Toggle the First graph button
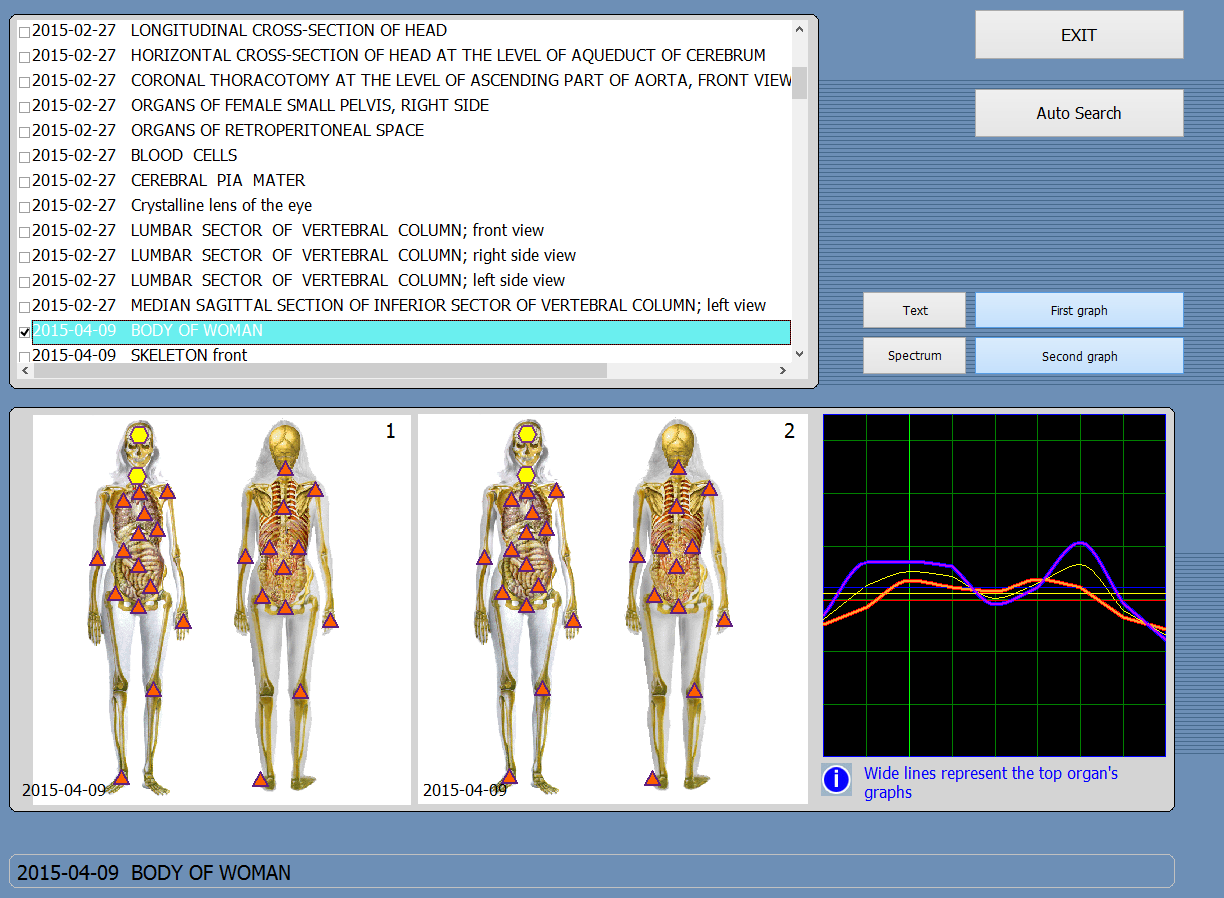The width and height of the screenshot is (1224, 898). click(x=1079, y=310)
